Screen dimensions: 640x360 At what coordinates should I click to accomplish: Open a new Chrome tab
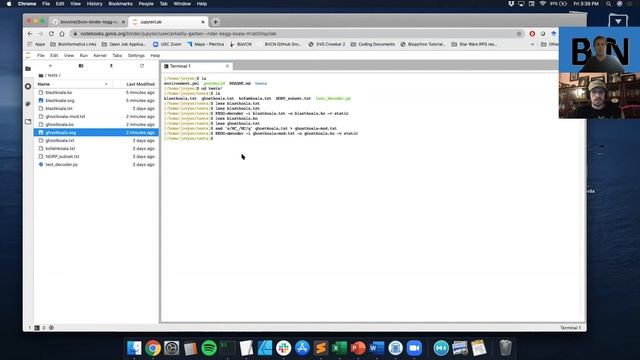pyautogui.click(x=215, y=22)
